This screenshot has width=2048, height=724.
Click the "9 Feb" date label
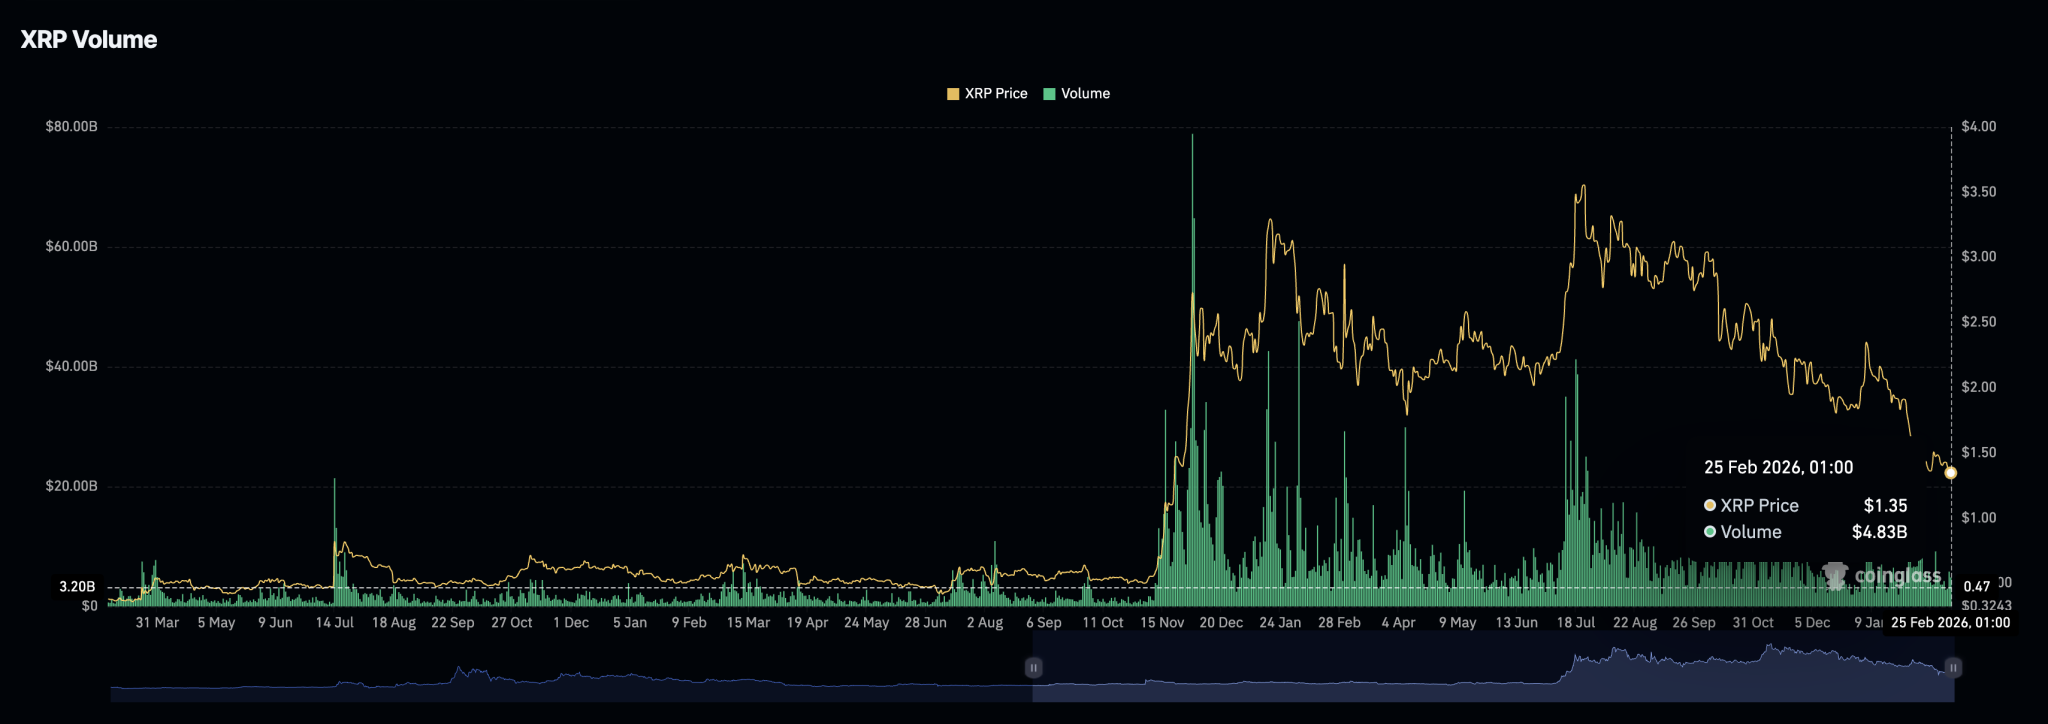(x=689, y=623)
